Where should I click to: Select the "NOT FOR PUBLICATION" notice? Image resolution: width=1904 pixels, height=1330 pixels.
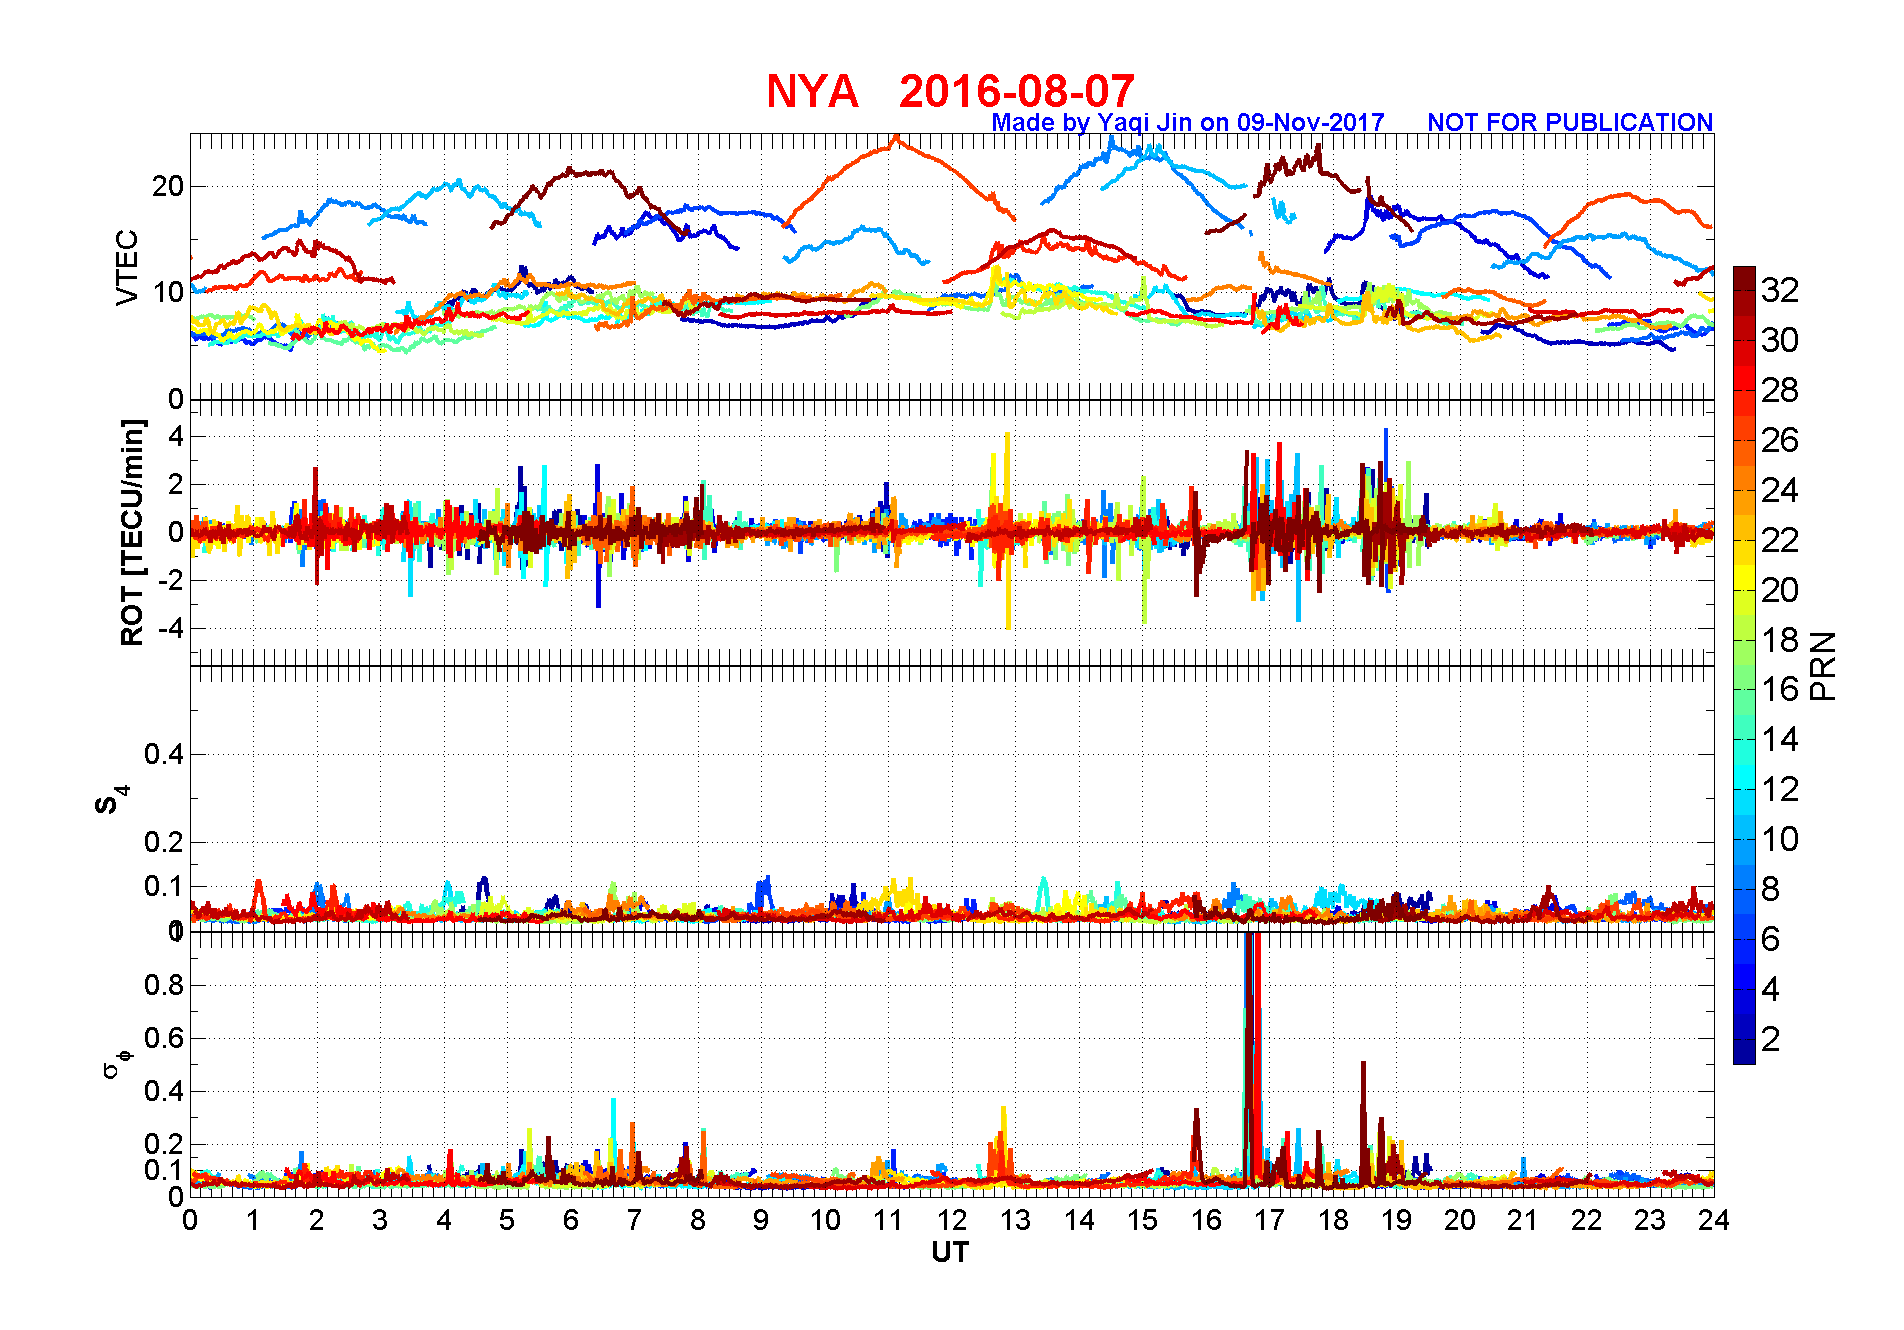[x=1570, y=122]
